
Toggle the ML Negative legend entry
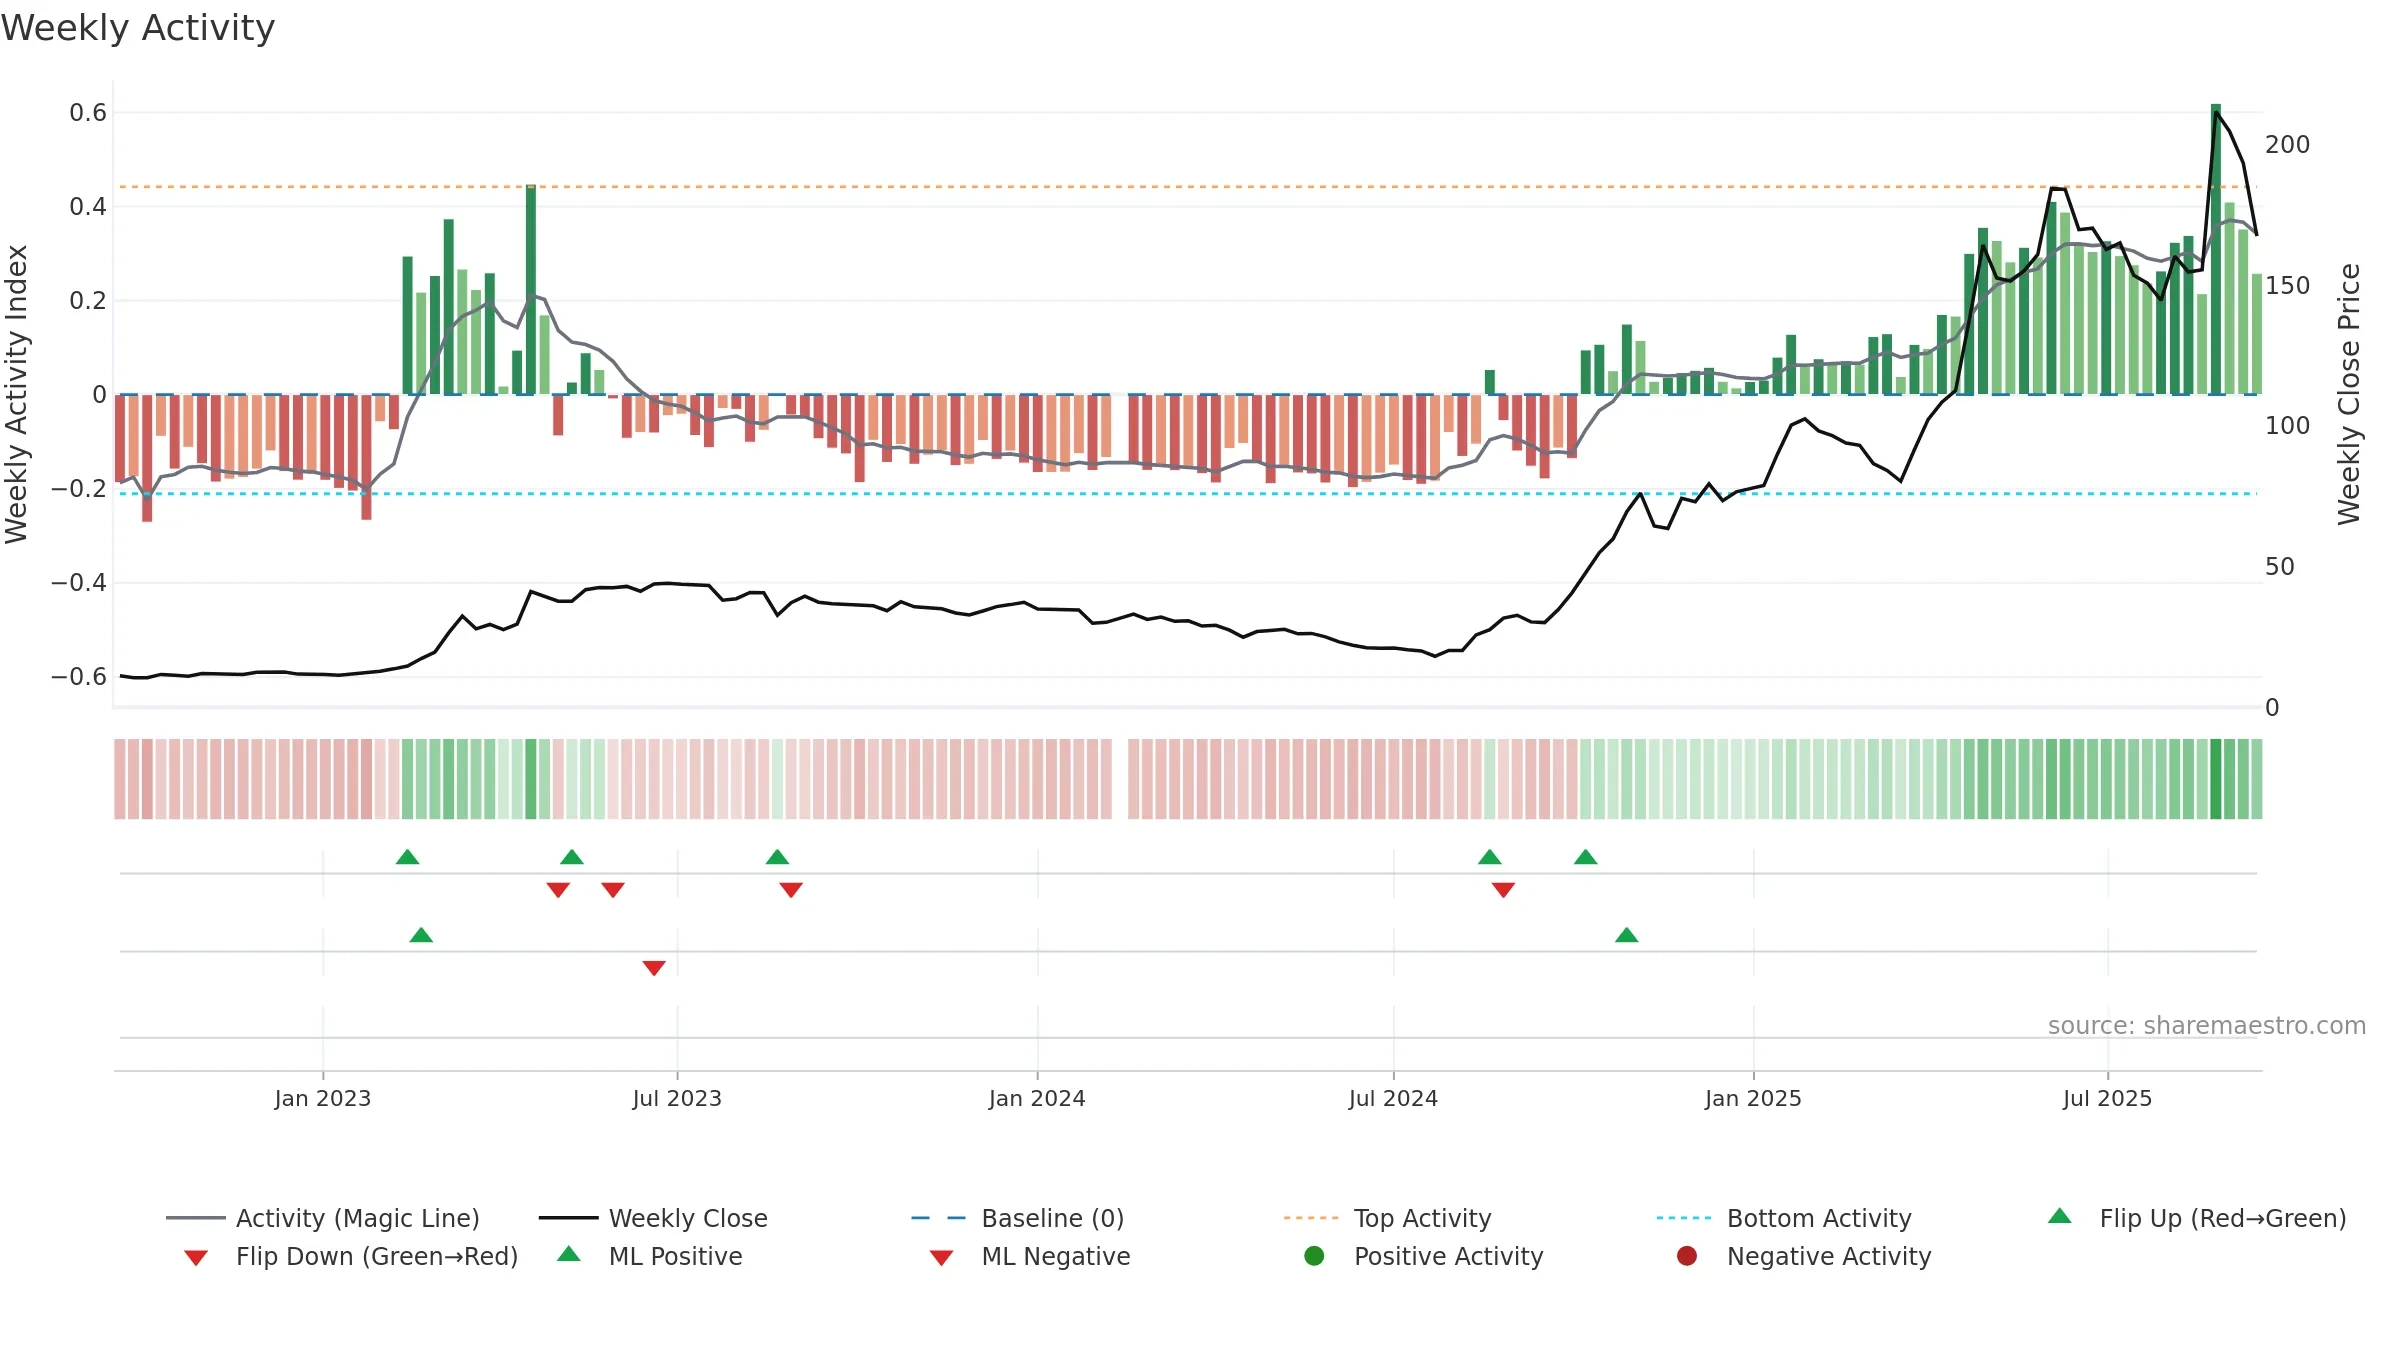pos(1030,1256)
